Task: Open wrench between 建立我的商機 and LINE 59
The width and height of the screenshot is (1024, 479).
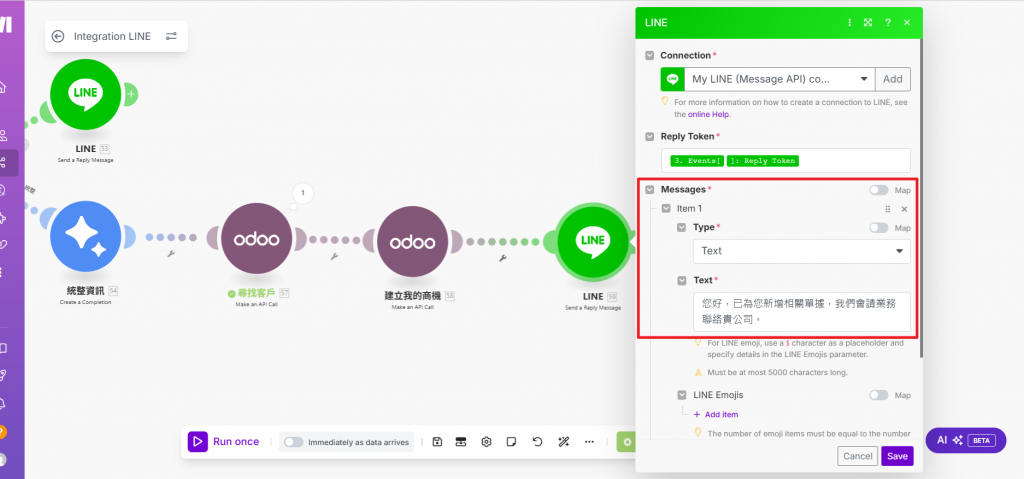Action: tap(503, 258)
